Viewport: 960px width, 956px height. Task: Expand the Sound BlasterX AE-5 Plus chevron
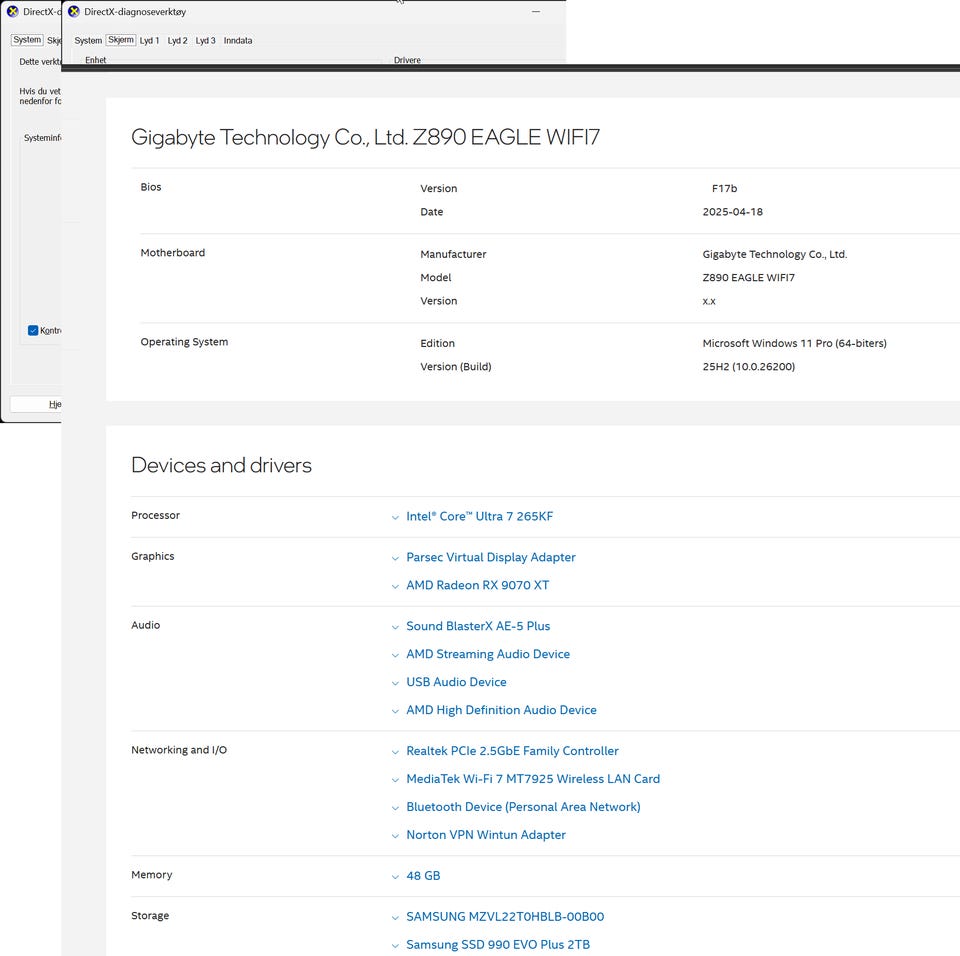click(395, 627)
